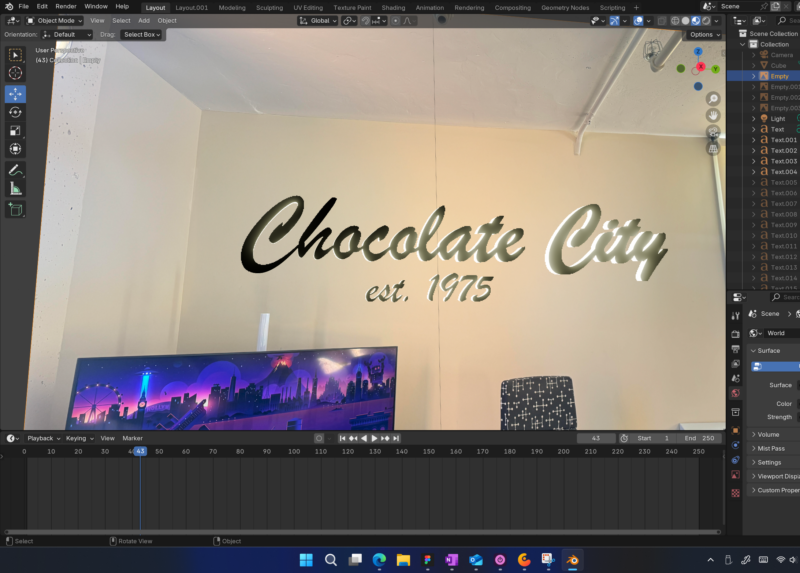Open Orientation Default dropdown
Viewport: 800px width, 573px height.
point(67,35)
